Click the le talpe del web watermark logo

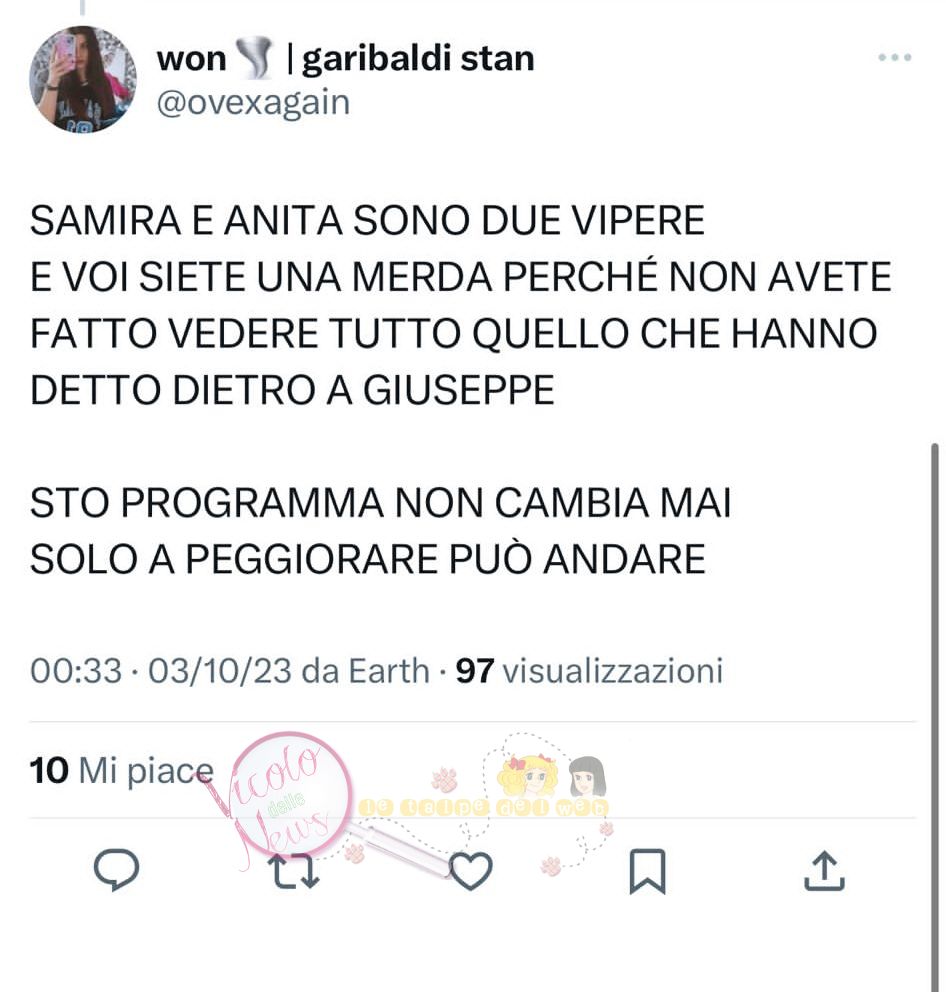(484, 808)
